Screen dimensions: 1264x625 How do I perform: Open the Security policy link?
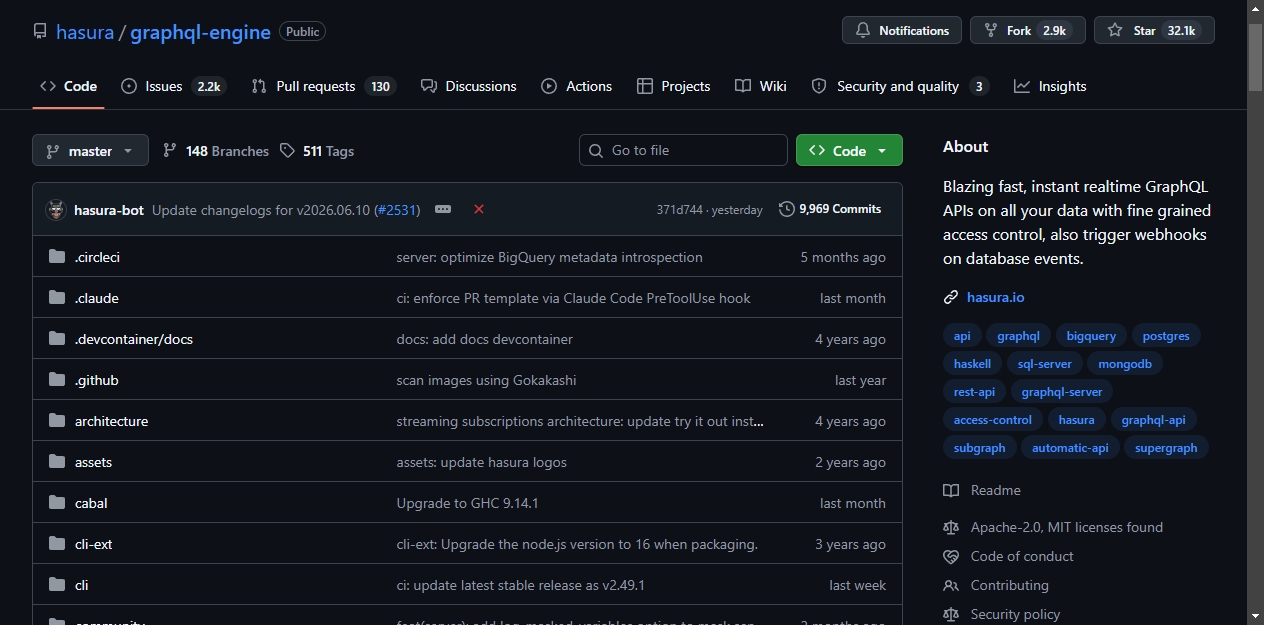tap(1002, 614)
